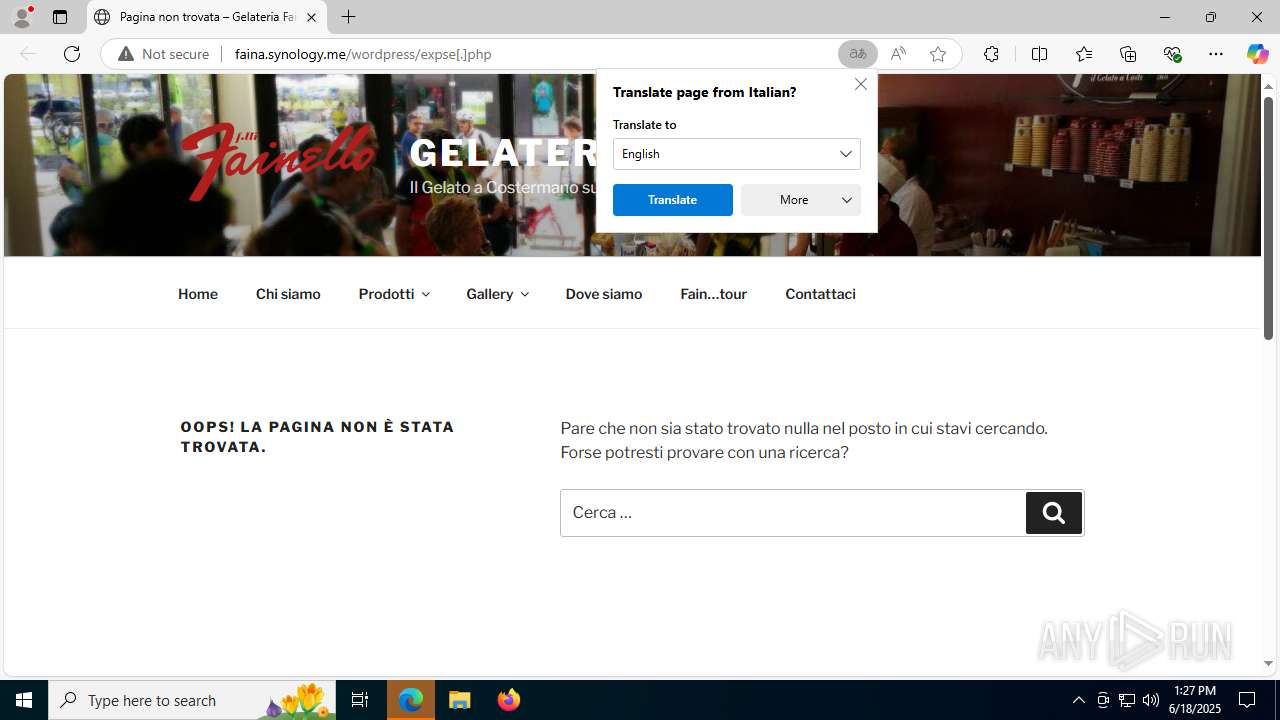
Task: Click the scrollbar down arrow
Action: pos(1268,663)
